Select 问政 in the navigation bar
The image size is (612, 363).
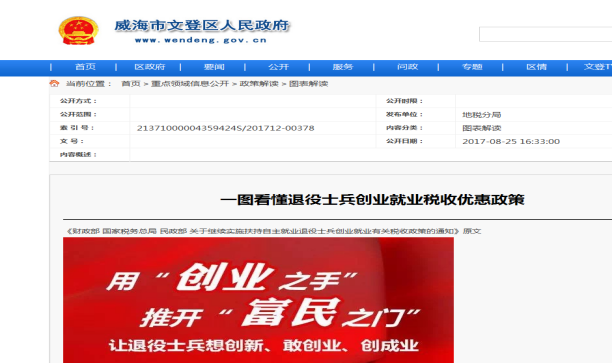[x=407, y=67]
